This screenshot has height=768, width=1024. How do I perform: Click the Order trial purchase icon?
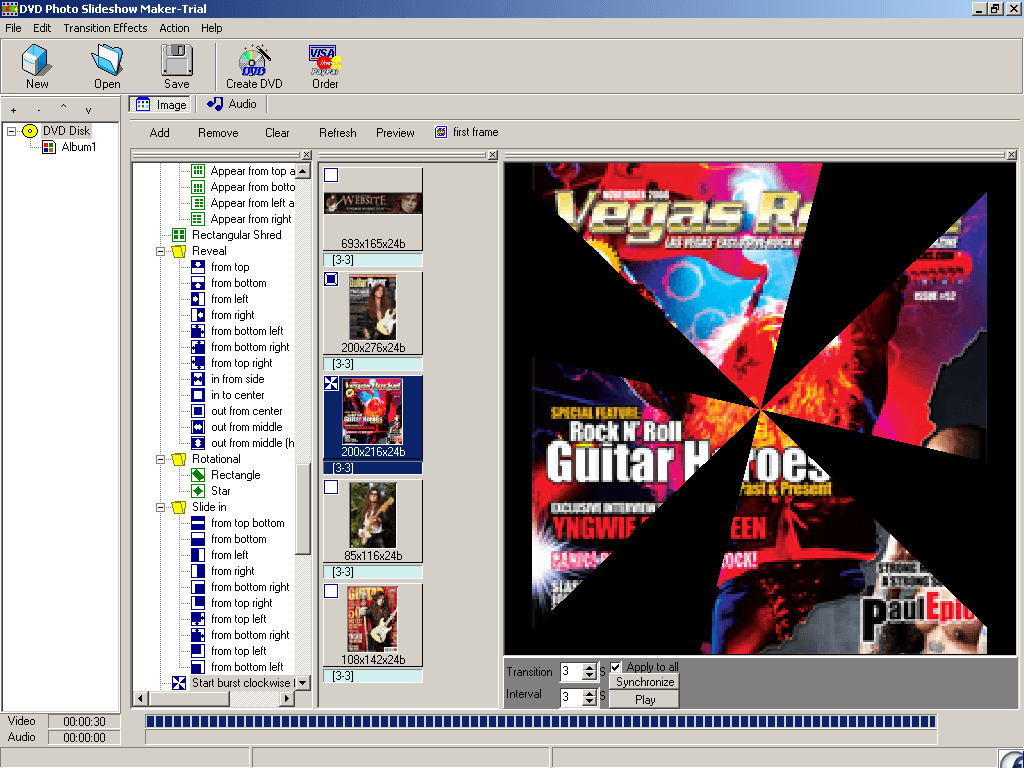(x=323, y=66)
